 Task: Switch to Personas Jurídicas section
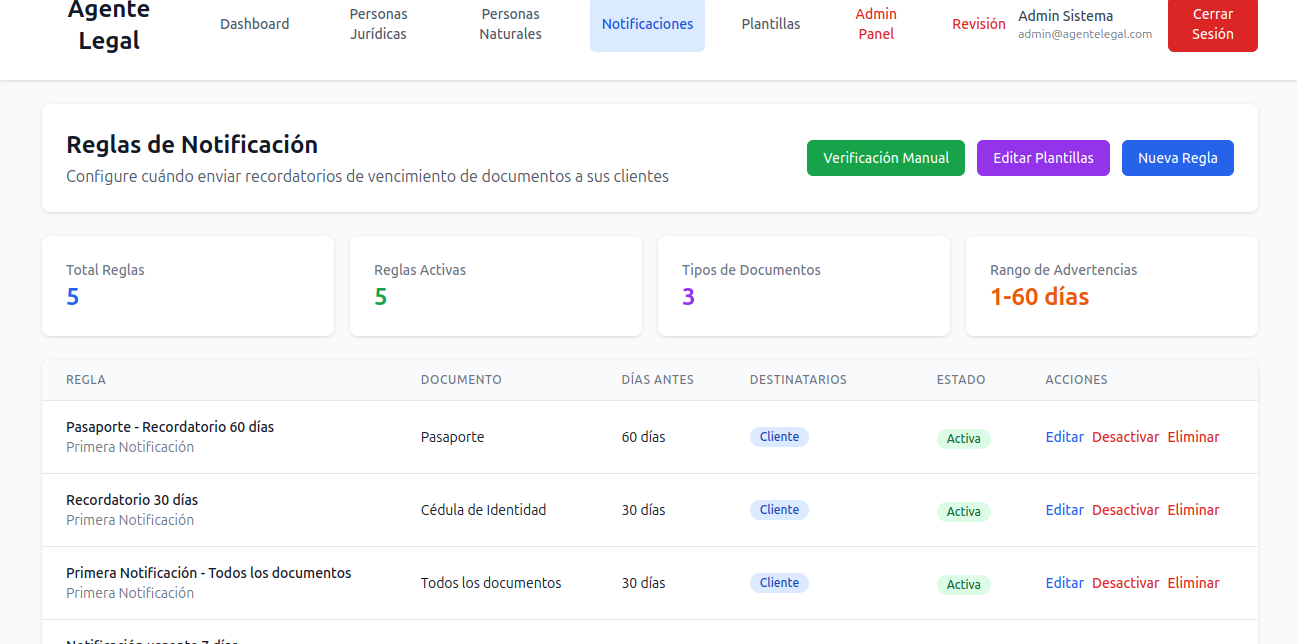pos(378,23)
